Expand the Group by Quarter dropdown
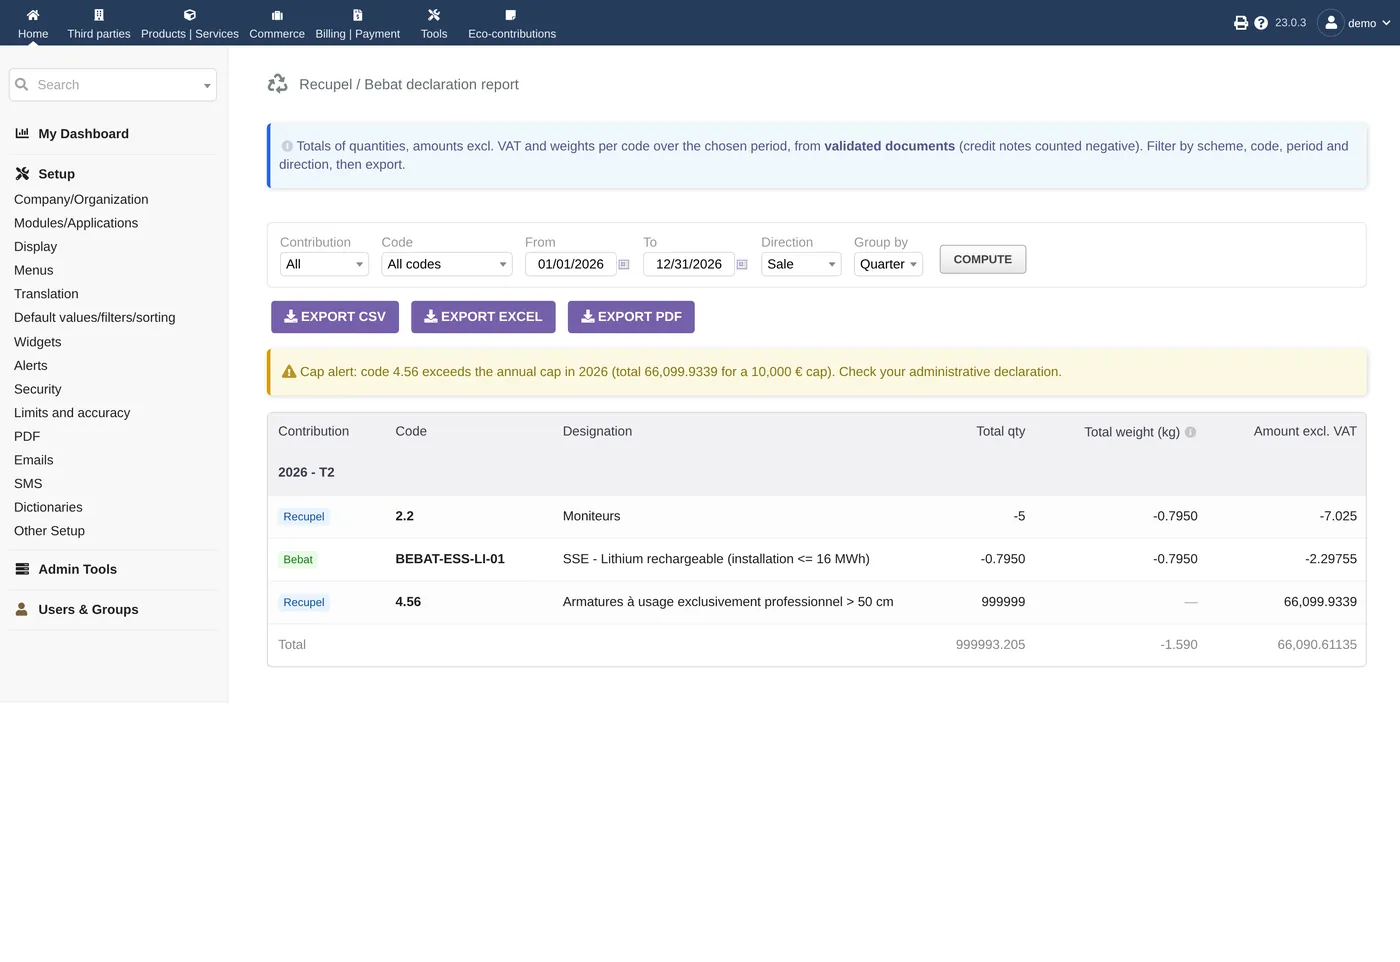The height and width of the screenshot is (962, 1400). (888, 264)
